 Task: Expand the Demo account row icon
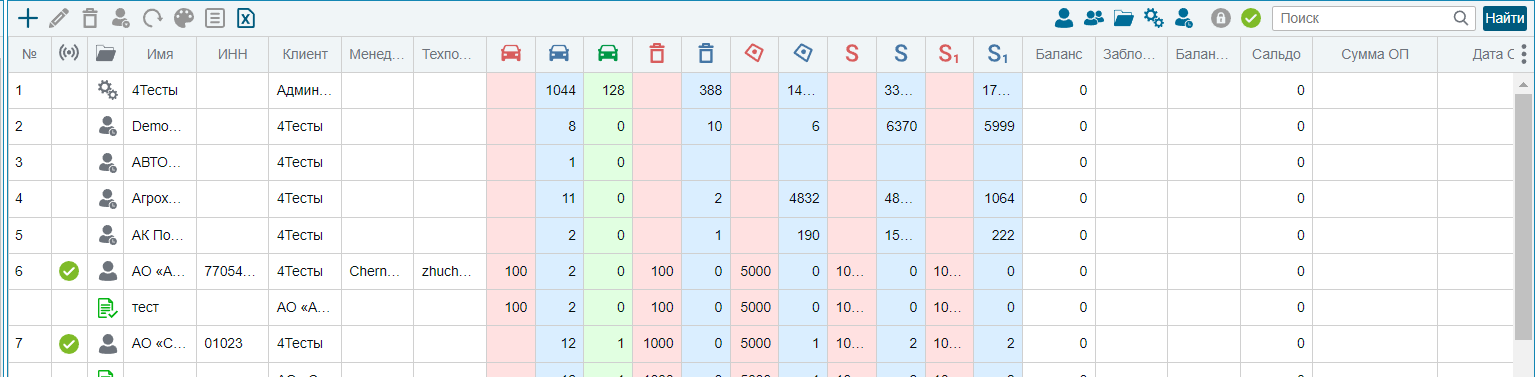(108, 126)
